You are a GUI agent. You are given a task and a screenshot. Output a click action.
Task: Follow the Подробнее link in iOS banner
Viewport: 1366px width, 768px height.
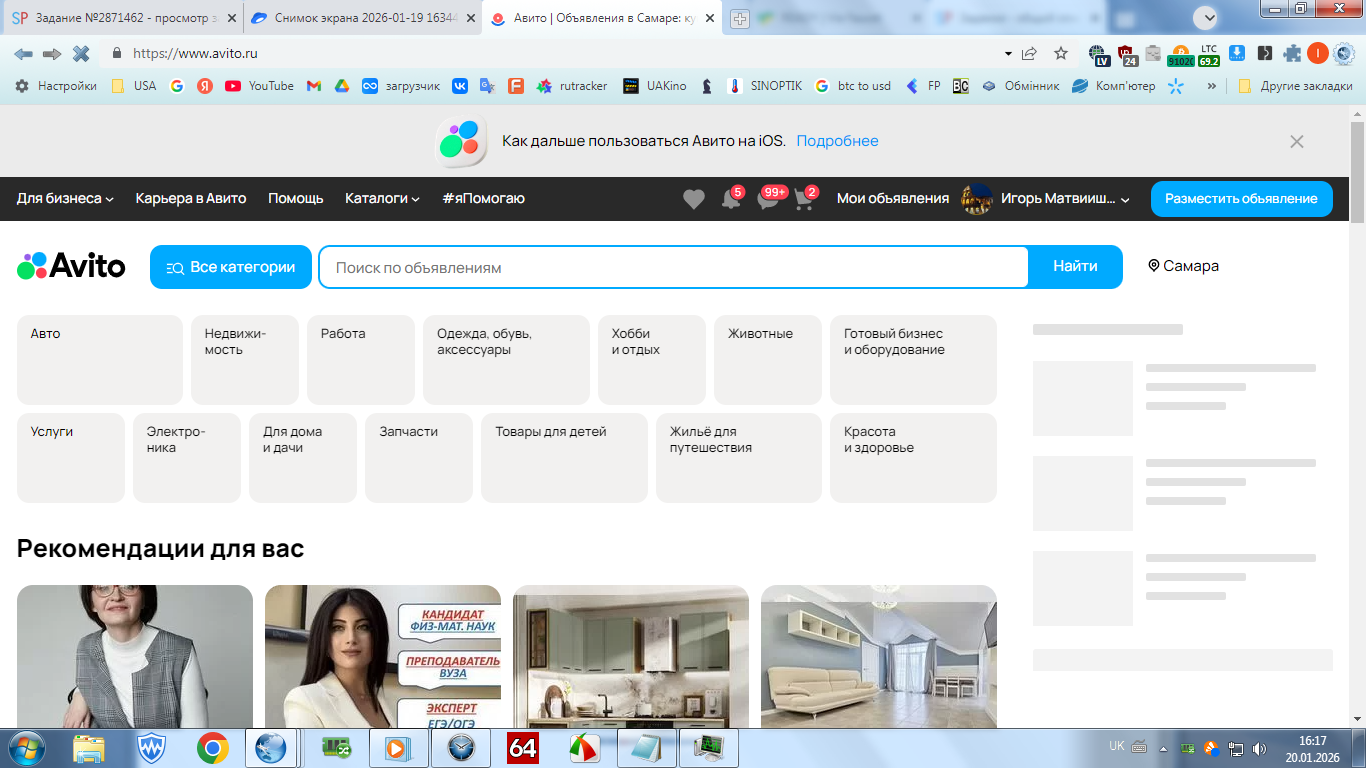click(x=837, y=141)
